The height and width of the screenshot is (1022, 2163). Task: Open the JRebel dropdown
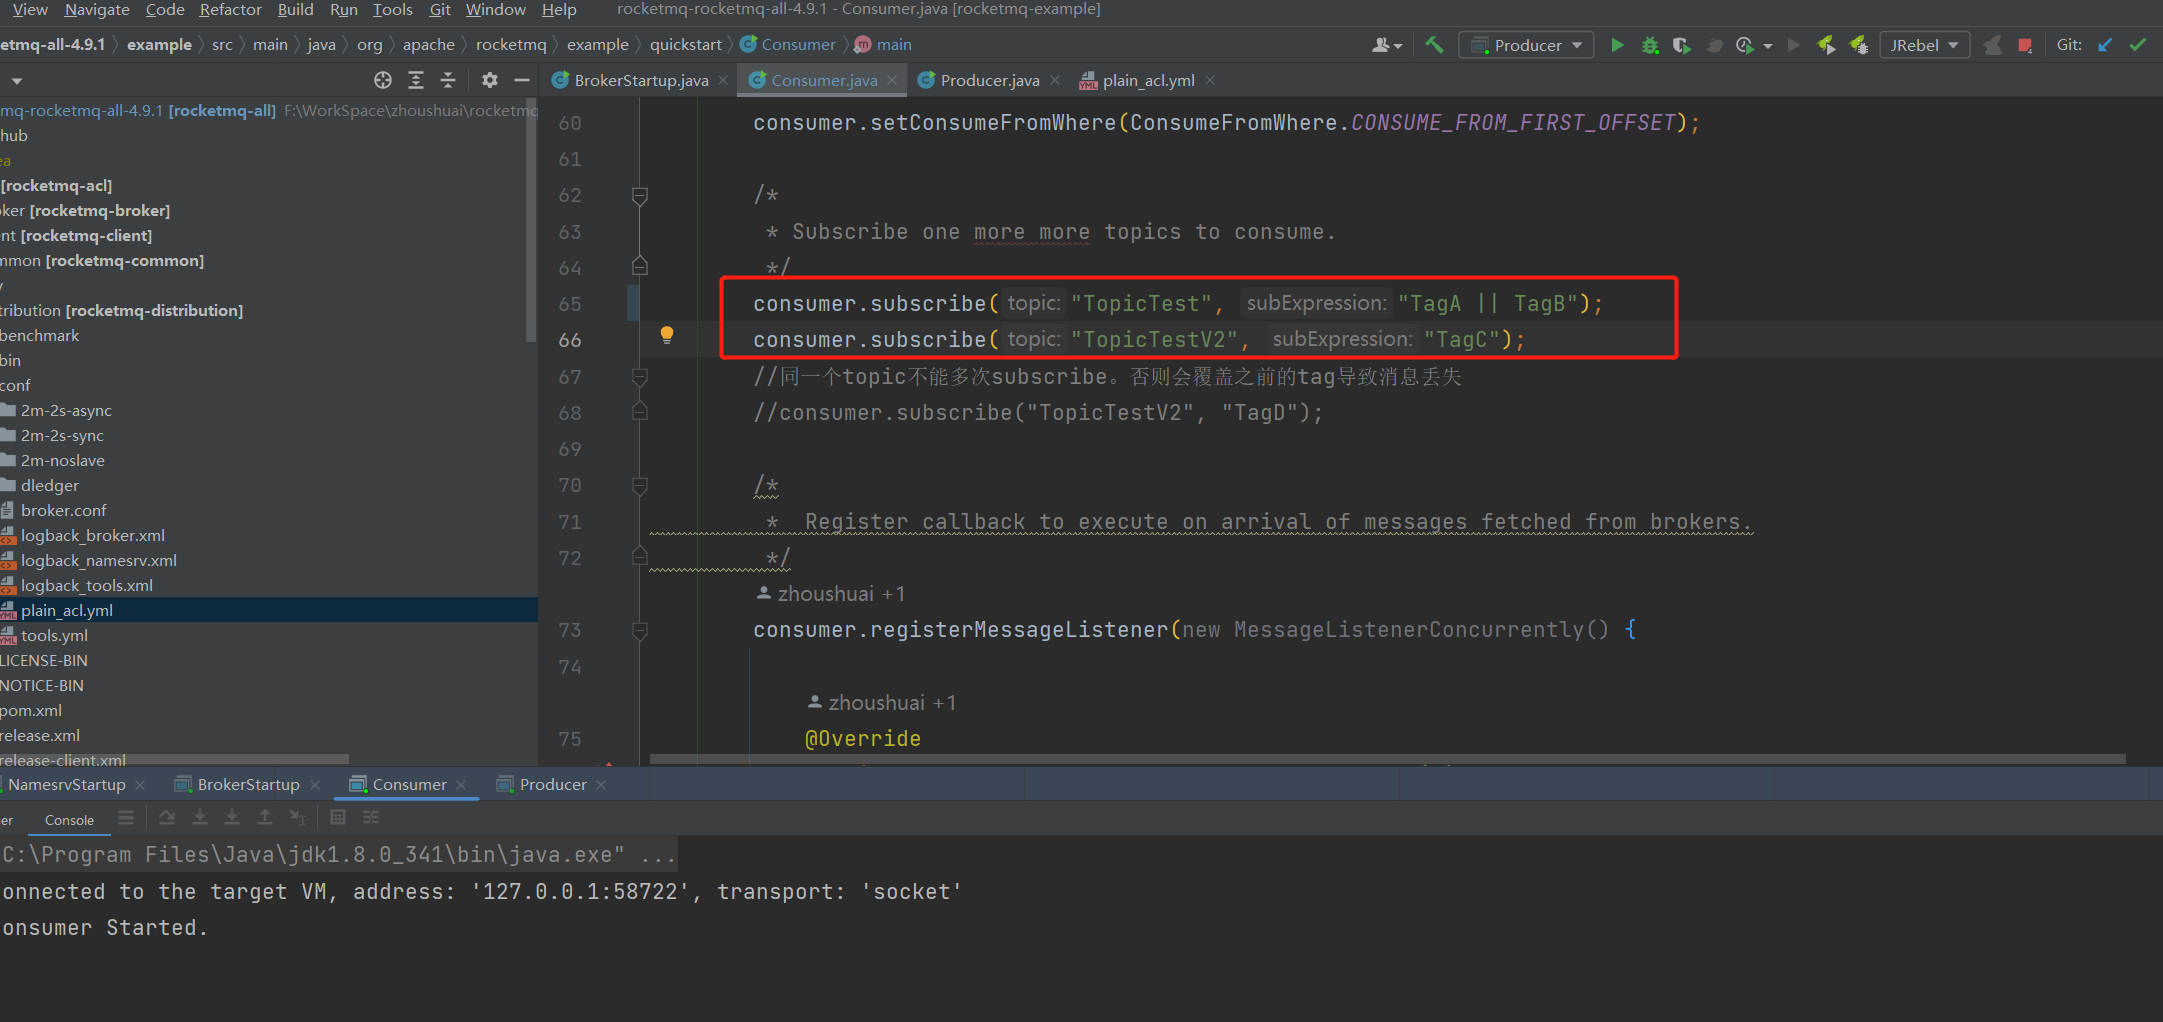1925,45
